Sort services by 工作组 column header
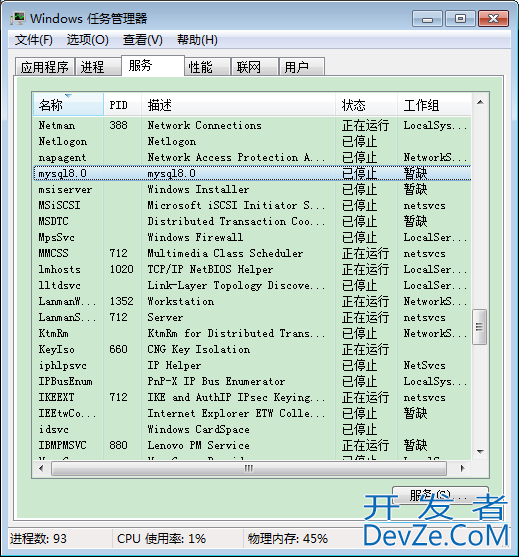This screenshot has height=557, width=519. (x=434, y=105)
